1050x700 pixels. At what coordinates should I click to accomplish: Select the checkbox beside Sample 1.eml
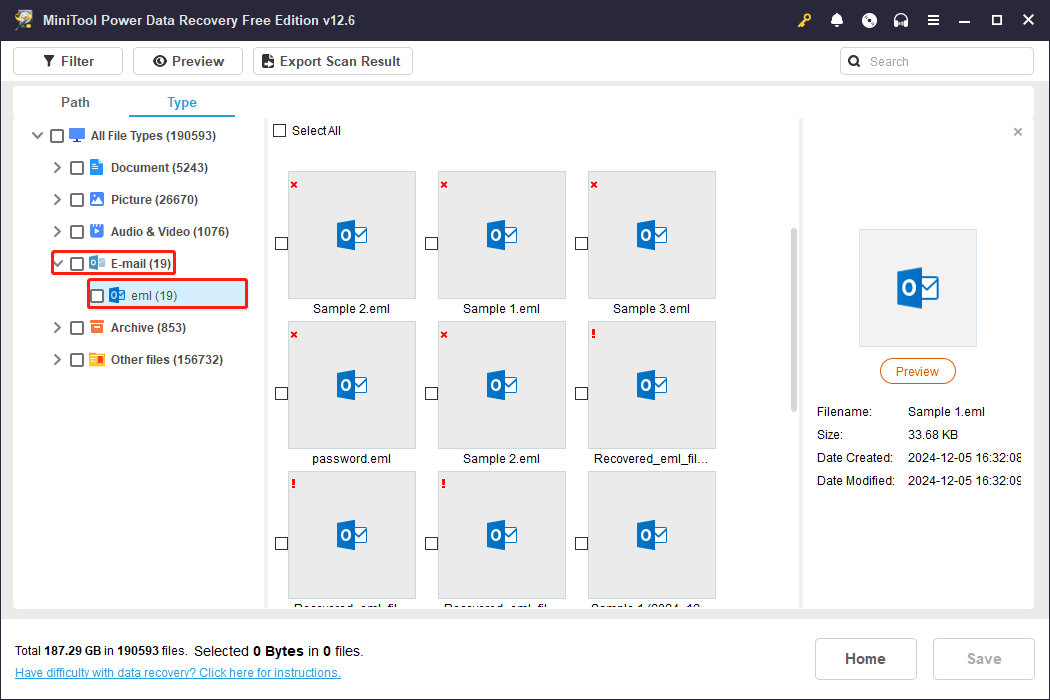[x=430, y=242]
